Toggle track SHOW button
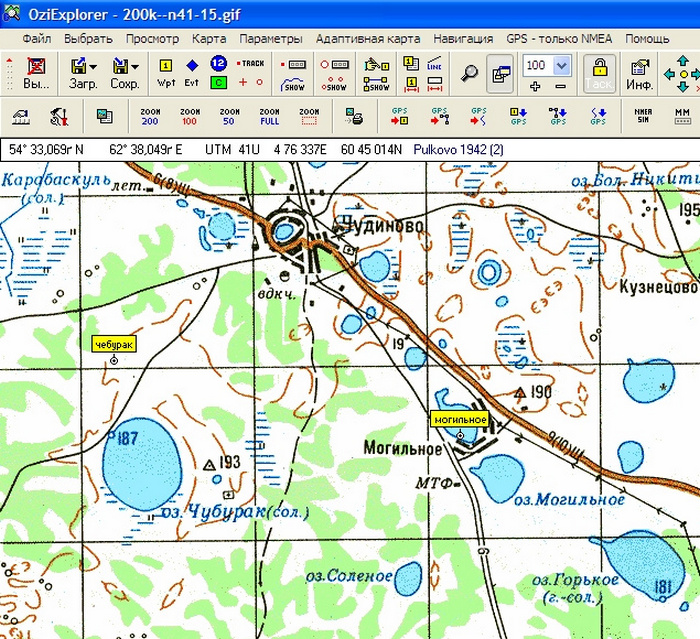 click(x=293, y=84)
